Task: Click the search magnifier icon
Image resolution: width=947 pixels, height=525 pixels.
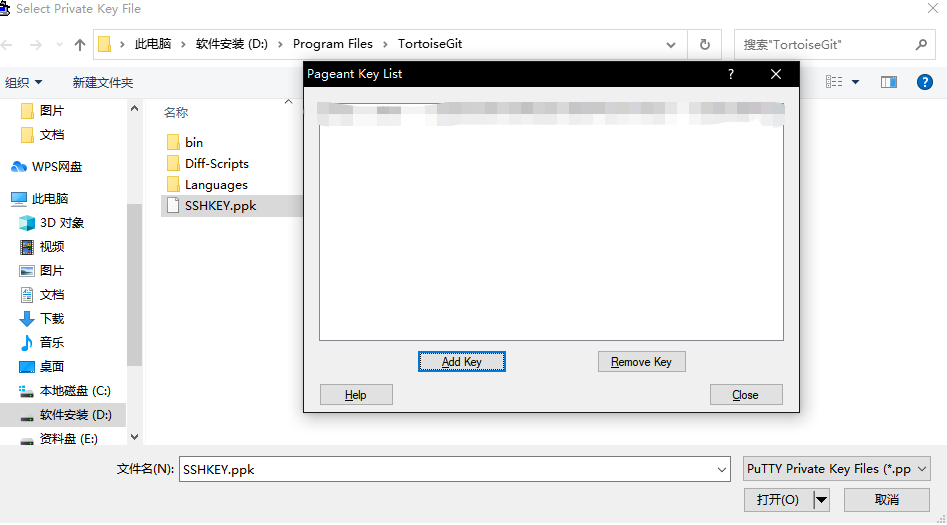Action: pyautogui.click(x=921, y=45)
